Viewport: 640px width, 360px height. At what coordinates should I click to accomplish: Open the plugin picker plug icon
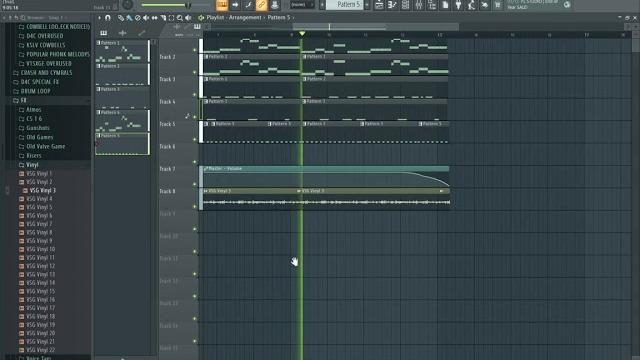458,5
